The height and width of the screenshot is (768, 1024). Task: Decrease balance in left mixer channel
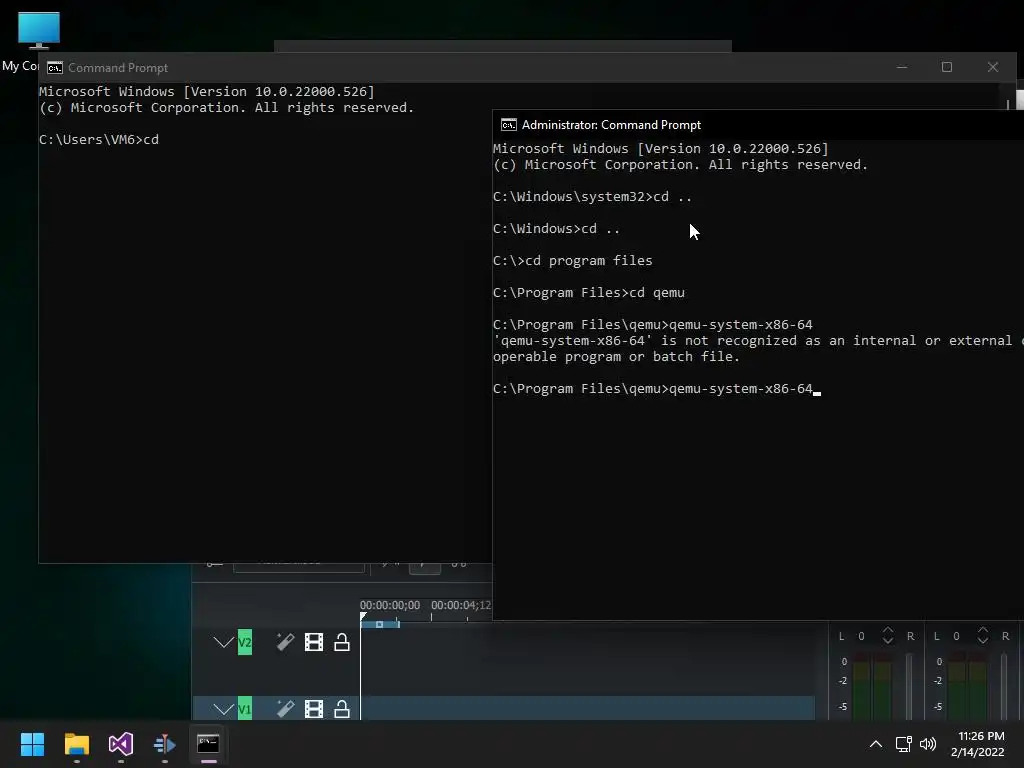[888, 641]
